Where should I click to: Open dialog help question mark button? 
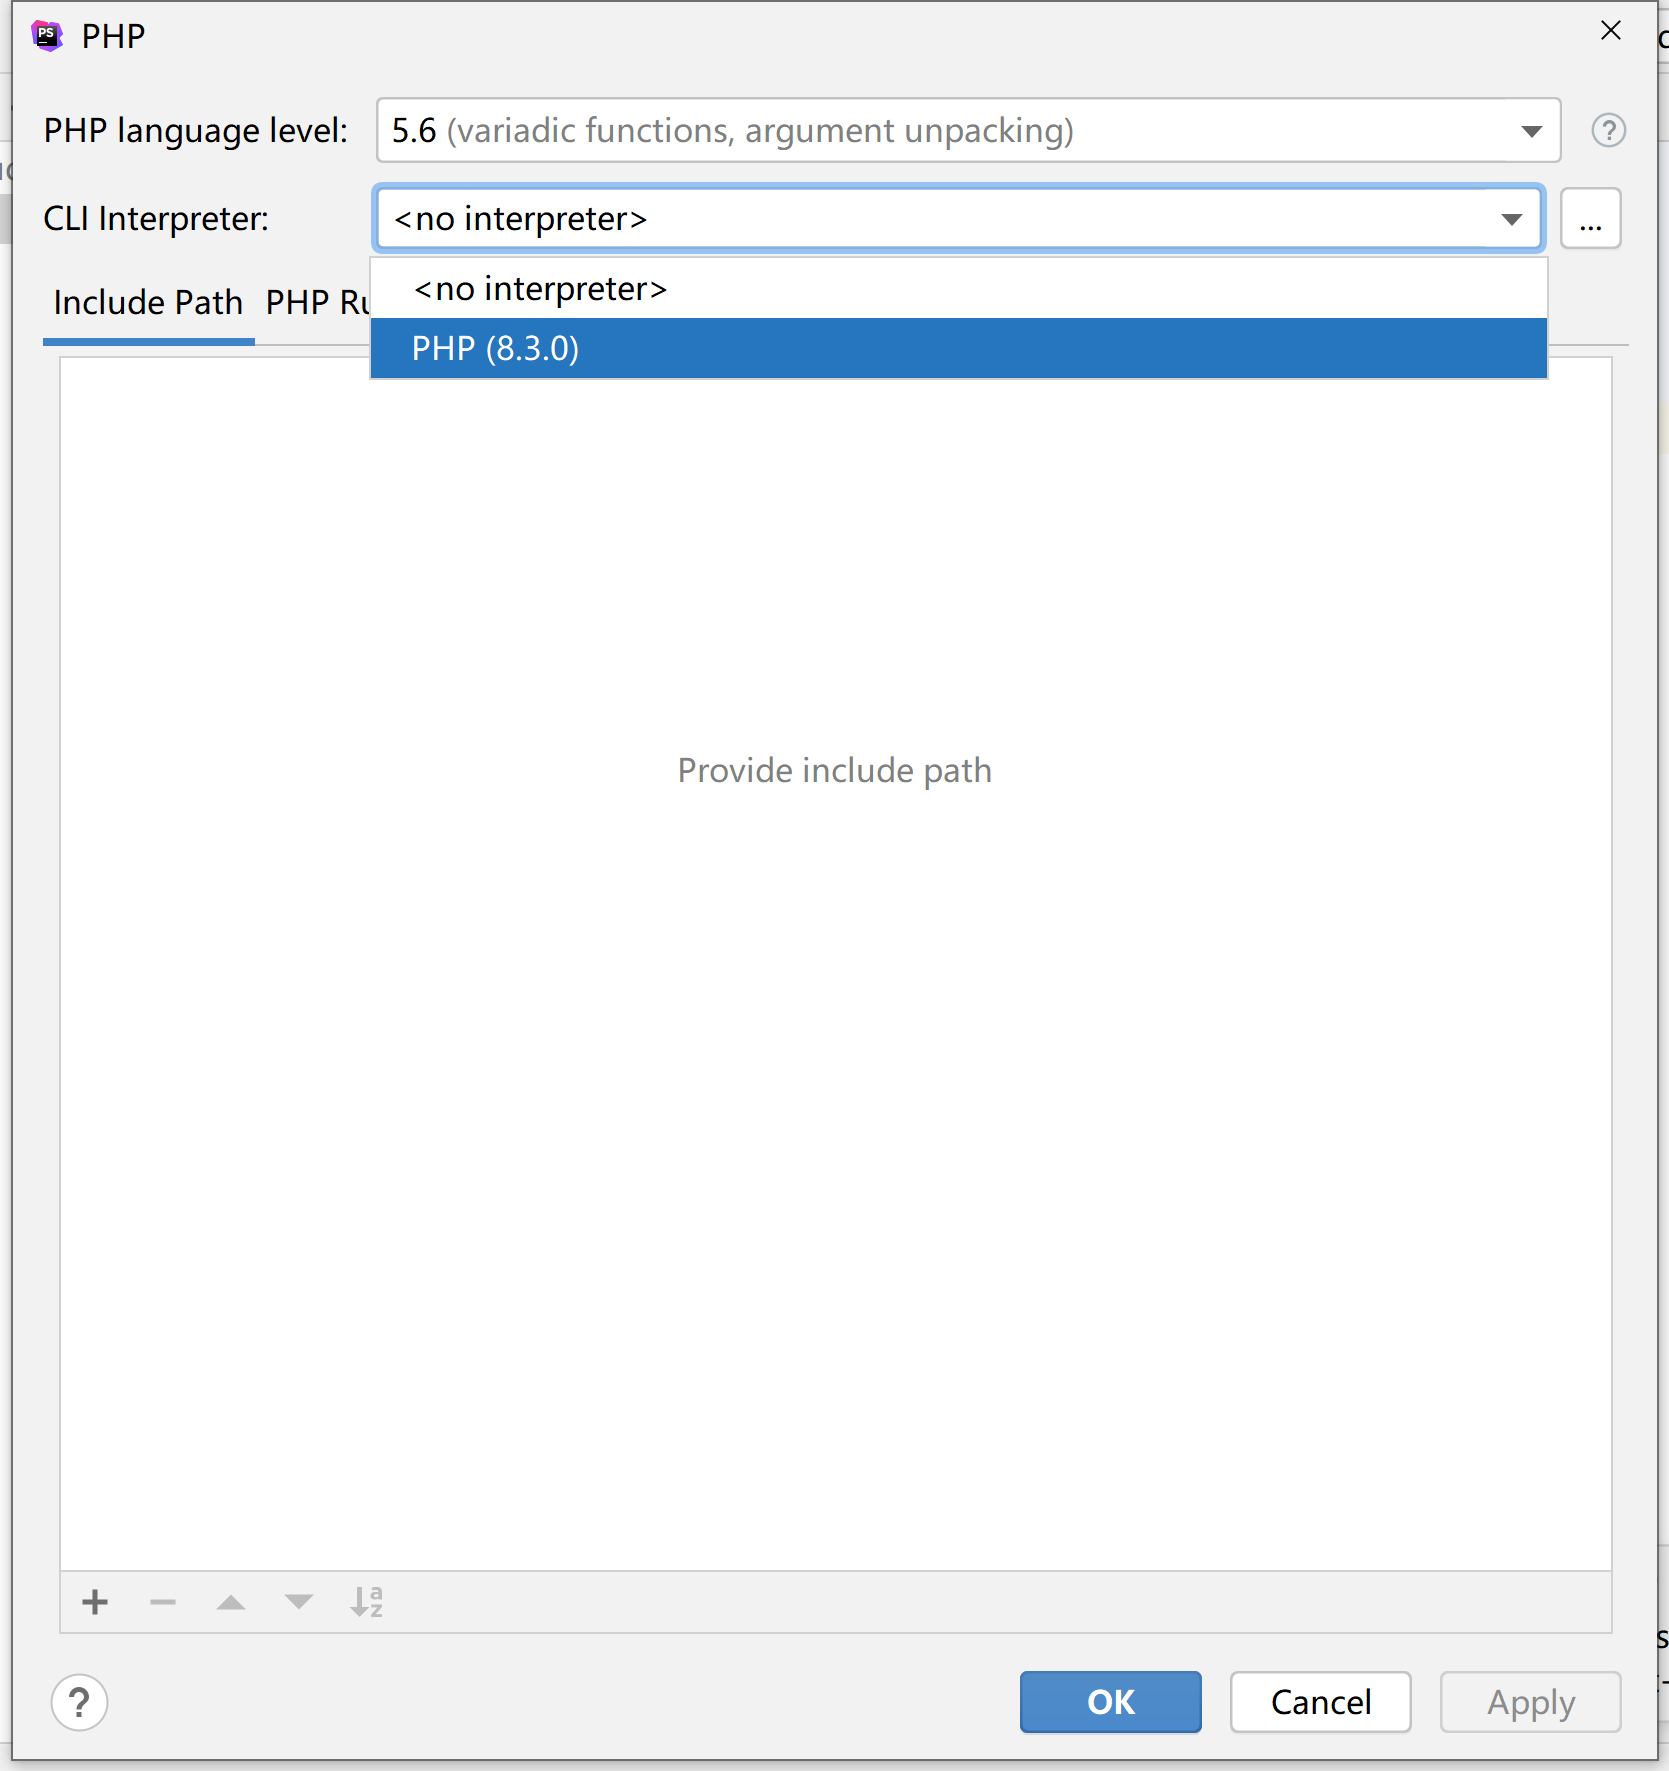[79, 1702]
